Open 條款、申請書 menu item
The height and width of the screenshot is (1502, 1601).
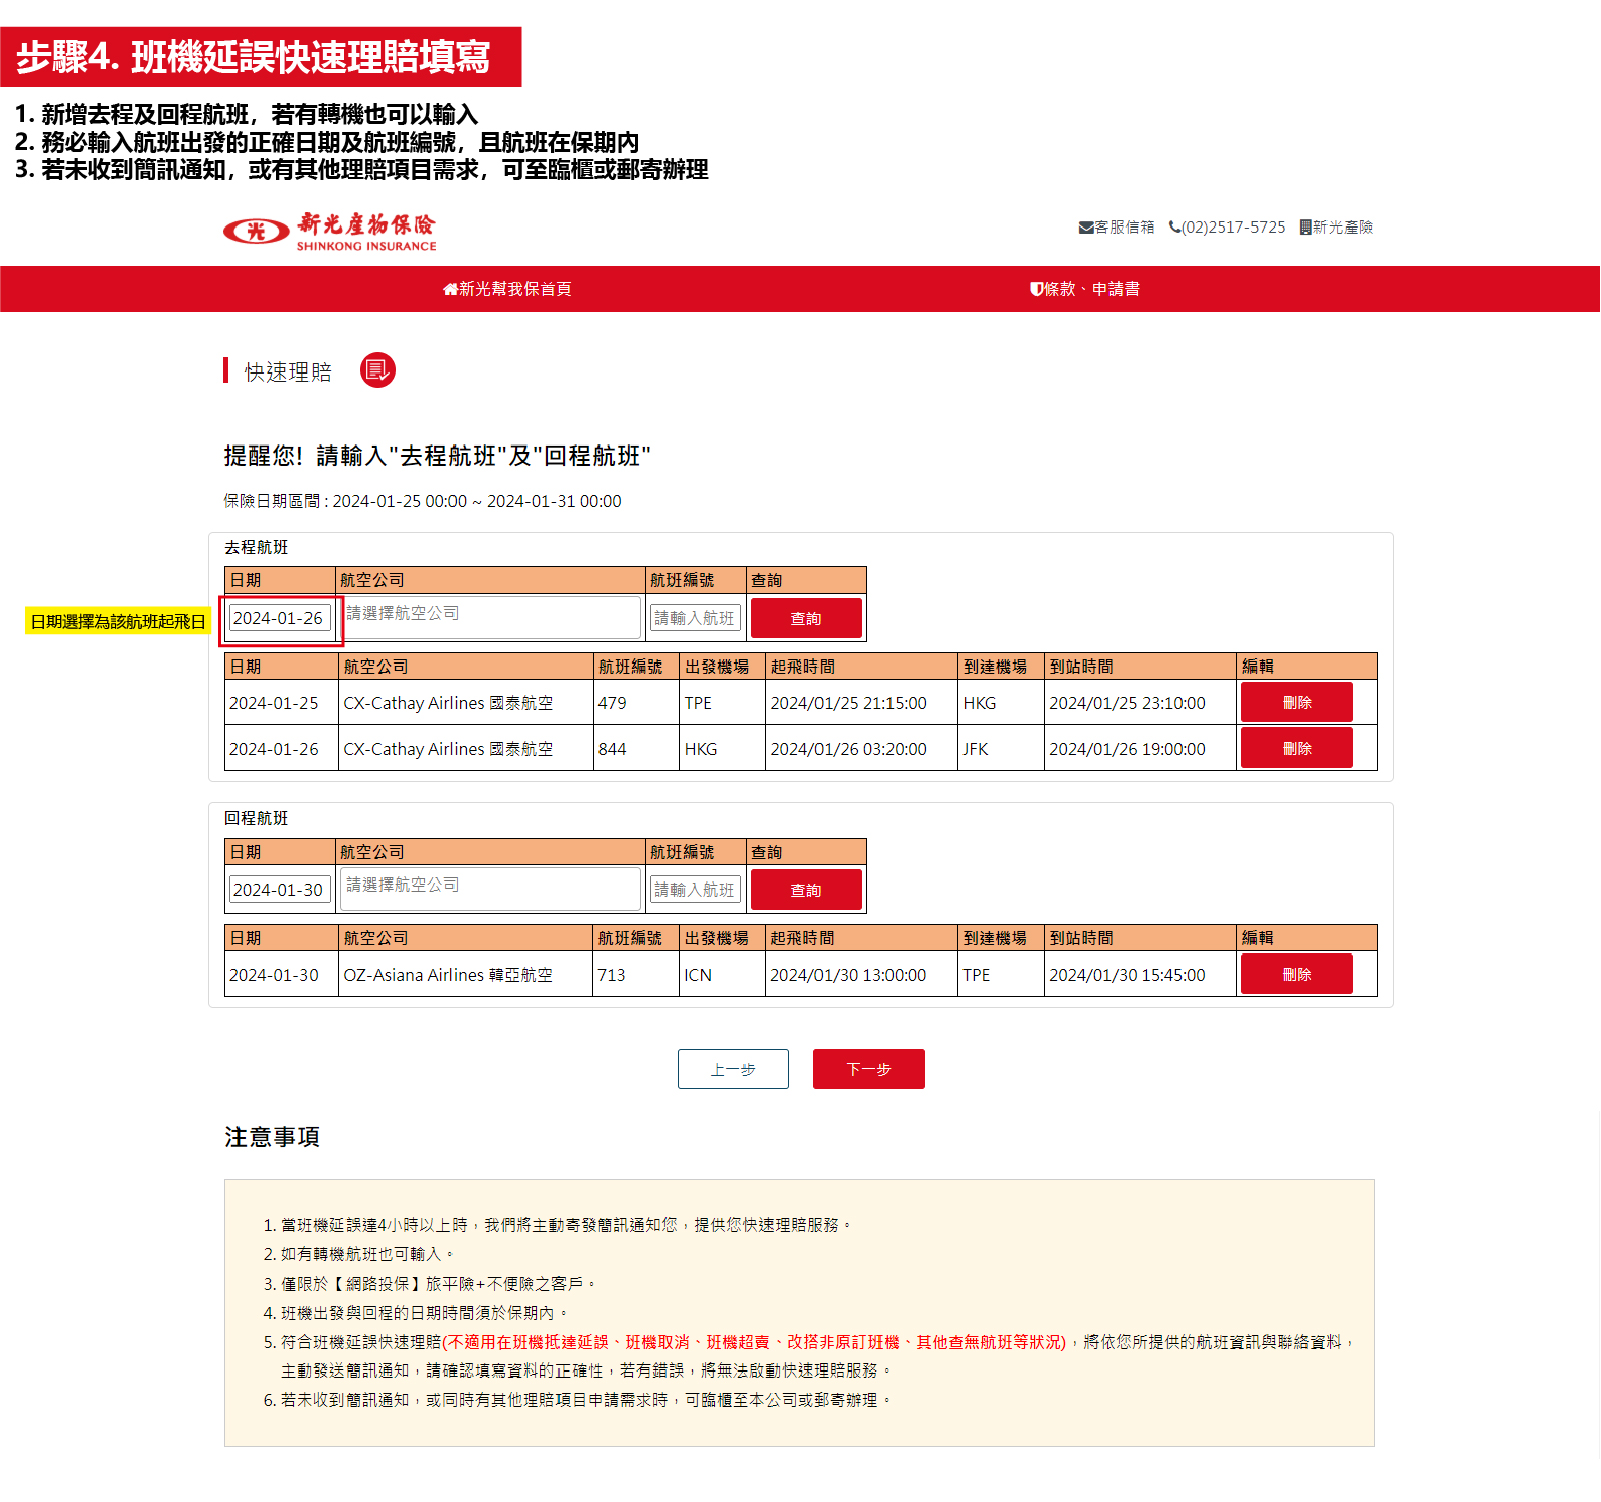[x=1085, y=289]
